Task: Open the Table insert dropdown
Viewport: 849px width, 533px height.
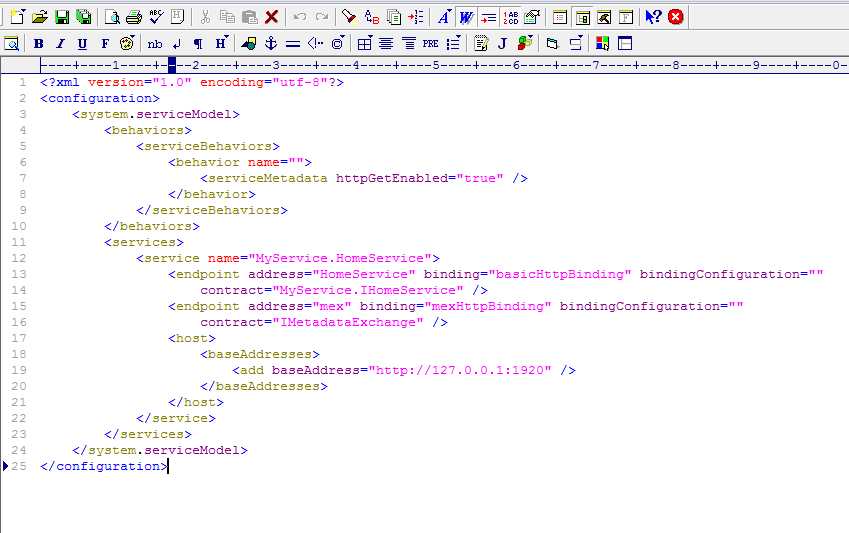Action: [364, 44]
